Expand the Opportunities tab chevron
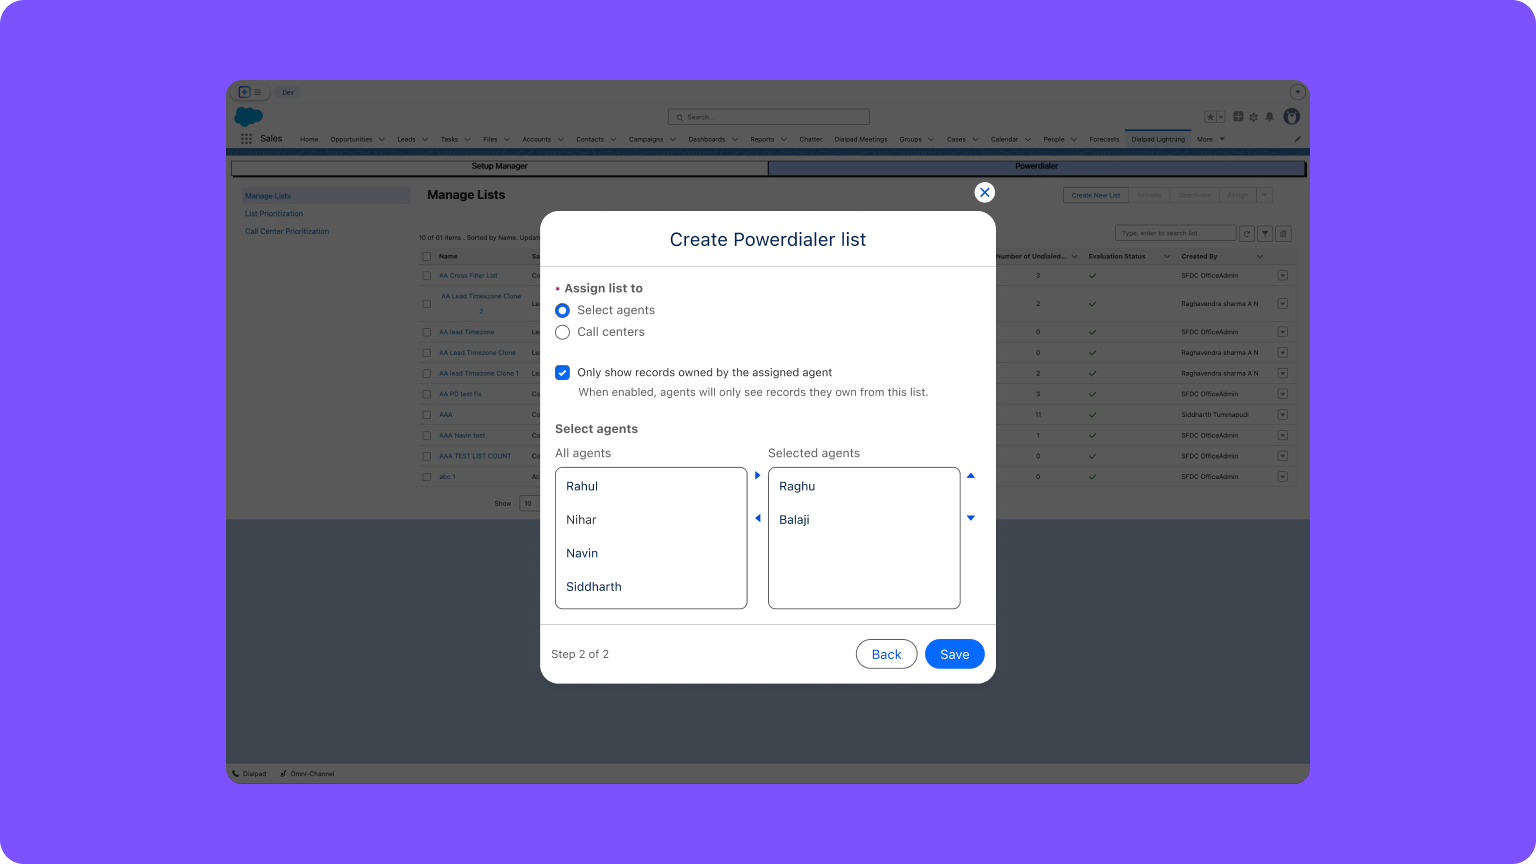The image size is (1536, 864). coord(381,139)
